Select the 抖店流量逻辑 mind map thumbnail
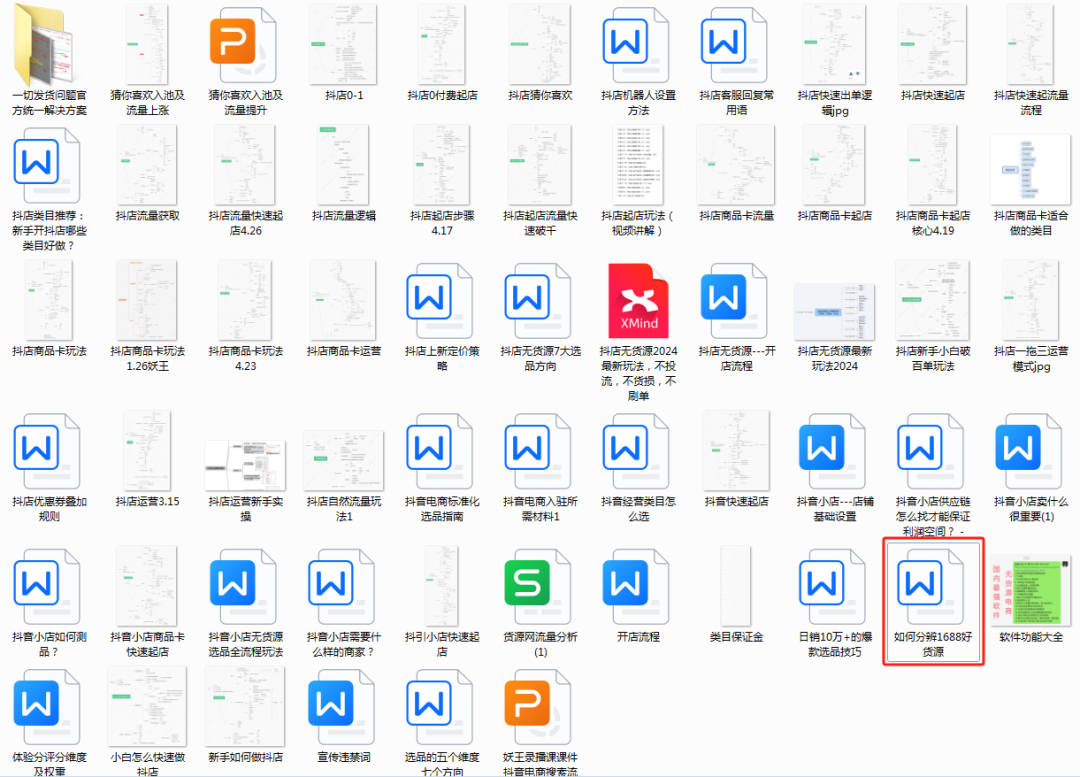The image size is (1080, 777). [343, 165]
